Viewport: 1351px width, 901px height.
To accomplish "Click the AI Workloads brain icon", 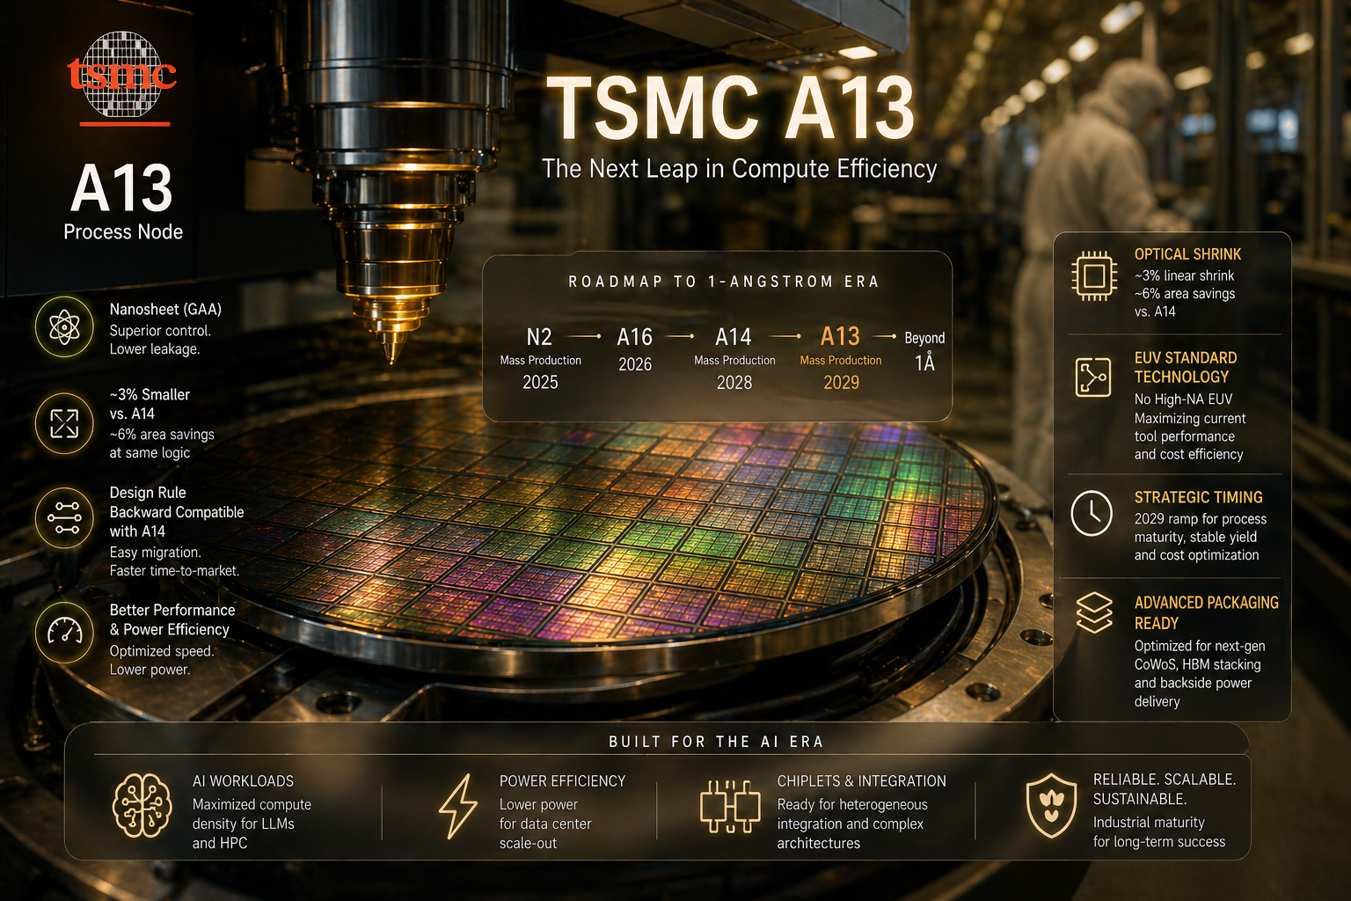I will [x=142, y=805].
